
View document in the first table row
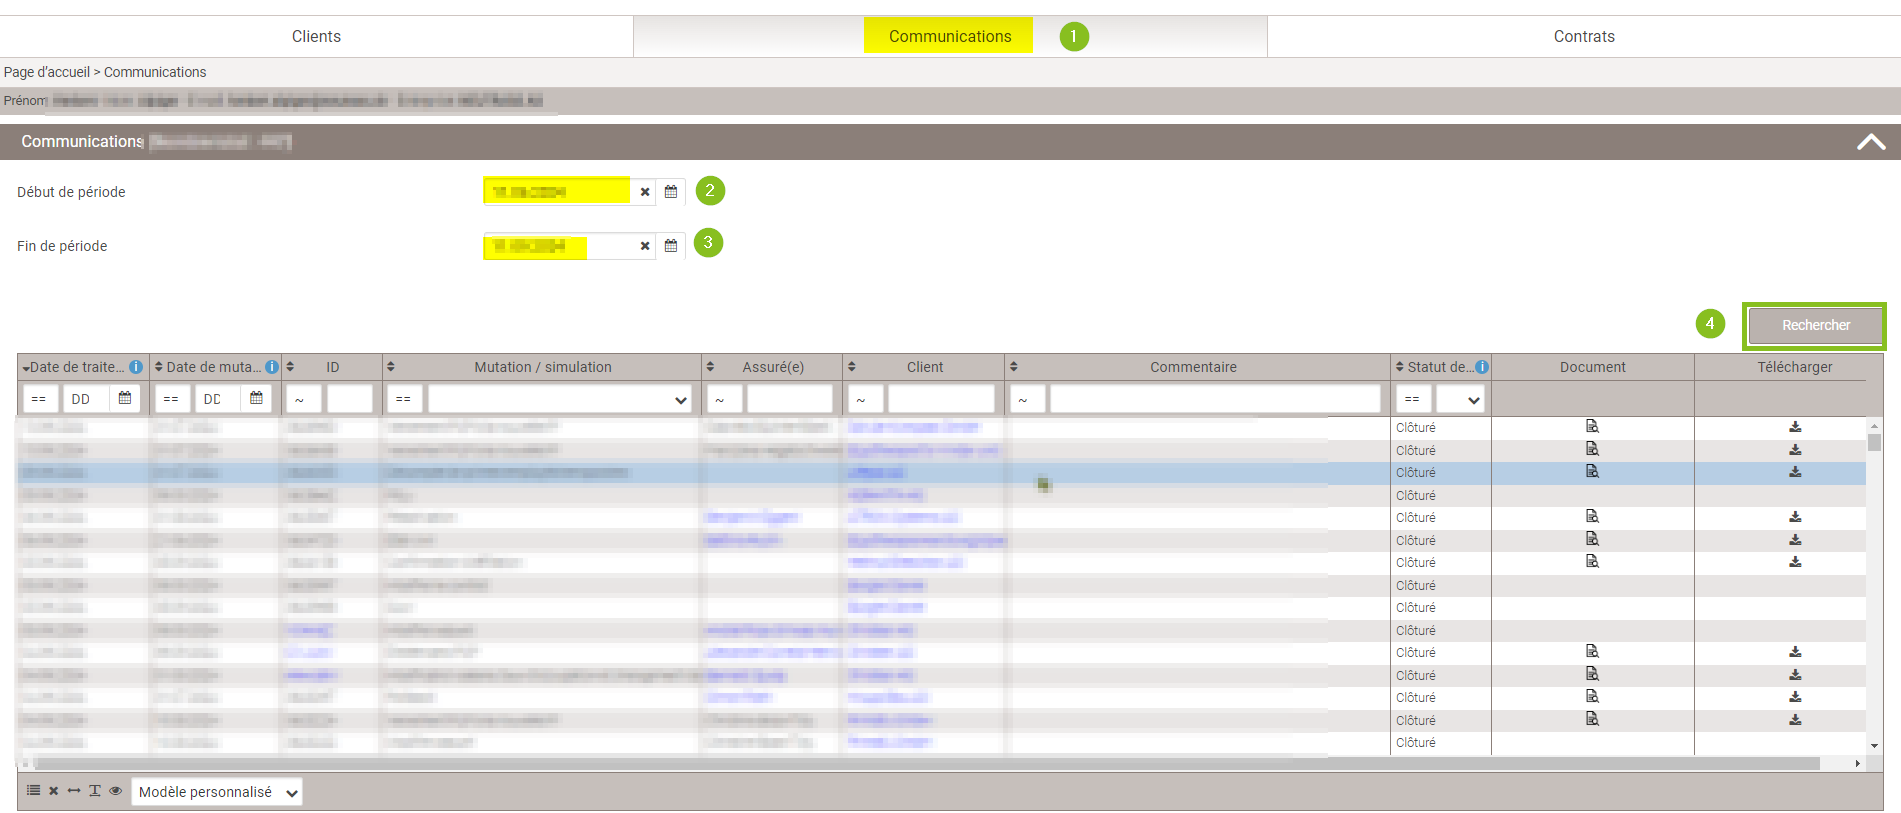coord(1592,426)
